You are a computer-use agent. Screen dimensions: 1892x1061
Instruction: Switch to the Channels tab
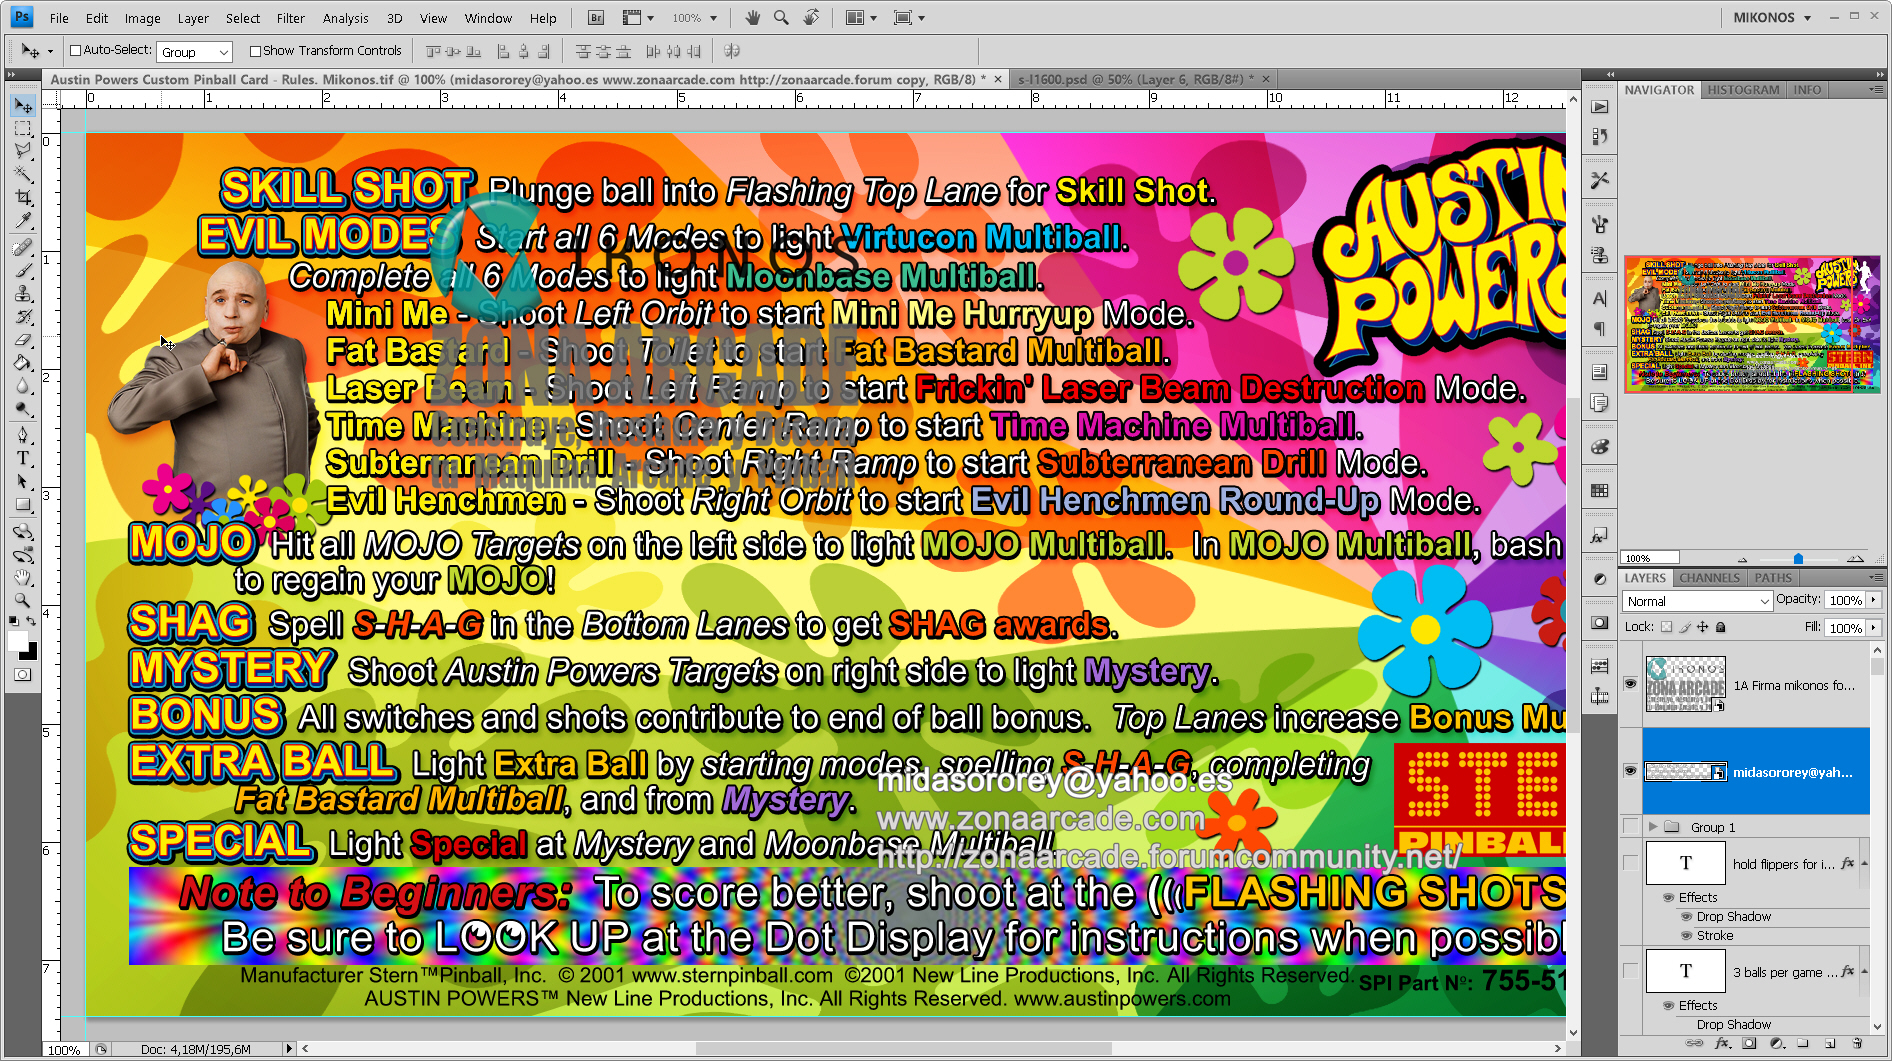pyautogui.click(x=1709, y=578)
